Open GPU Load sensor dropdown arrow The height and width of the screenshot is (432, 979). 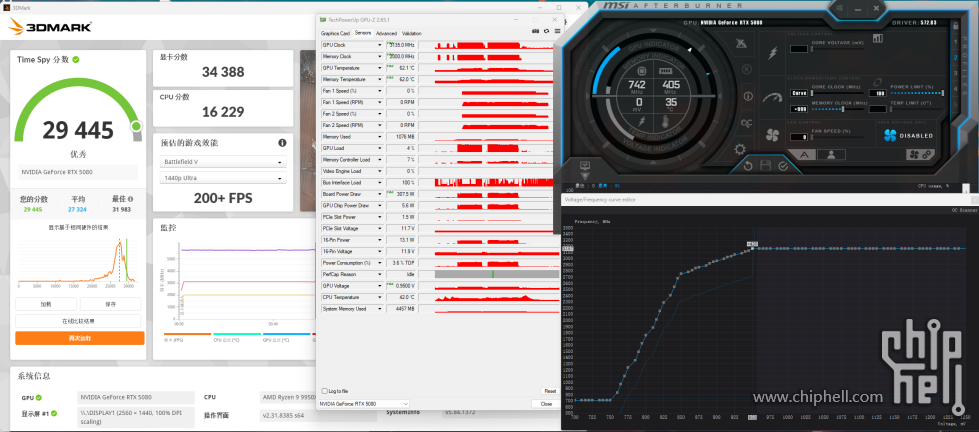tap(379, 148)
